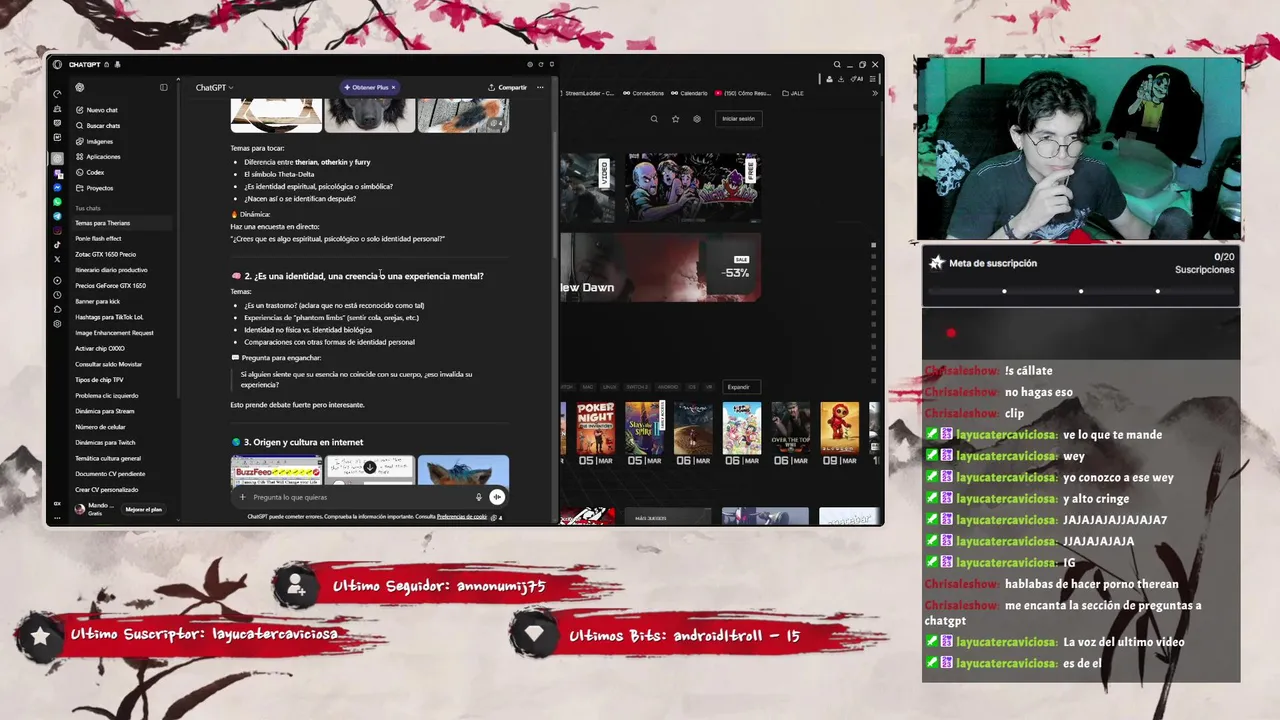Click the microphone dictation icon
This screenshot has height=720, width=1280.
pyautogui.click(x=478, y=497)
